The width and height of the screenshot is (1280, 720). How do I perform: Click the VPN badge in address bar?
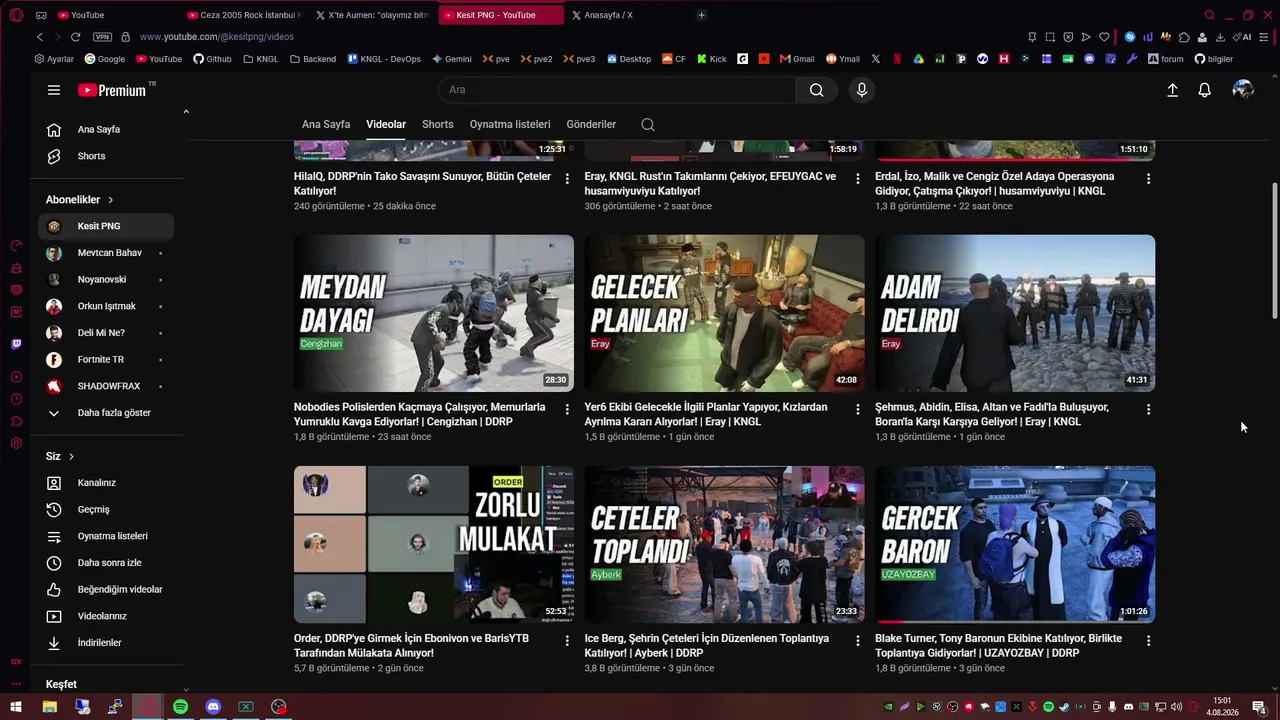(x=102, y=37)
